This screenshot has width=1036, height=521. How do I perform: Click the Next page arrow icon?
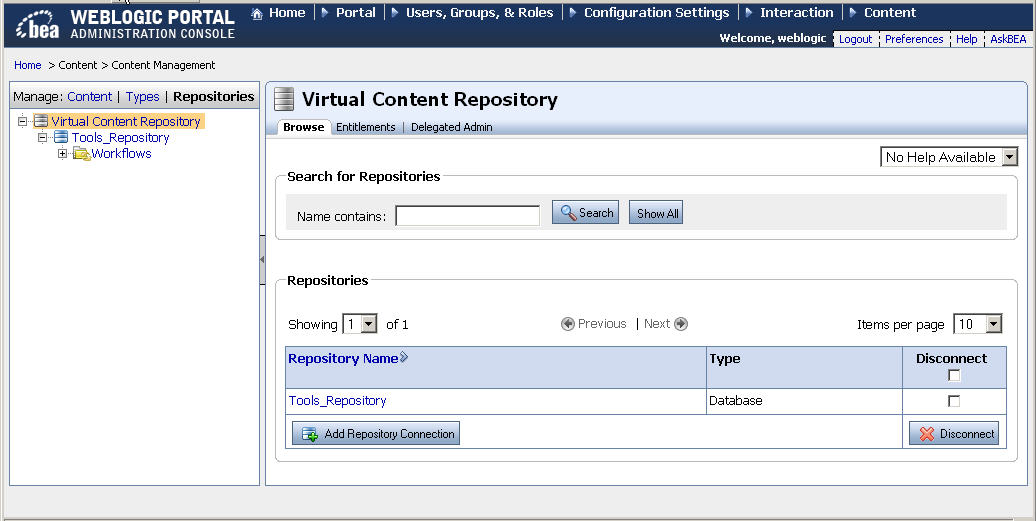pos(681,324)
